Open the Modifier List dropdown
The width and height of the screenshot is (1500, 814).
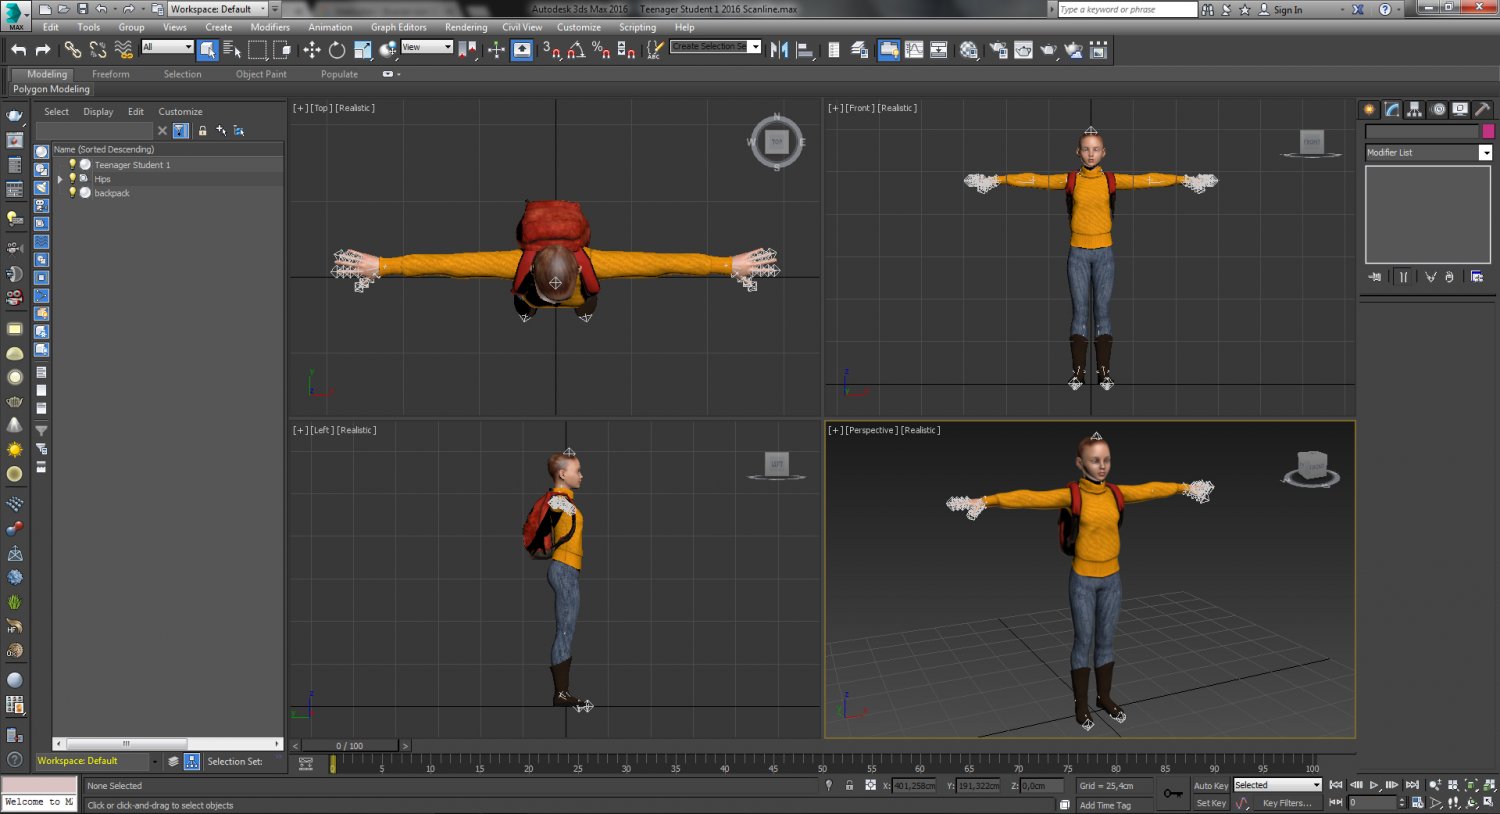(x=1428, y=152)
